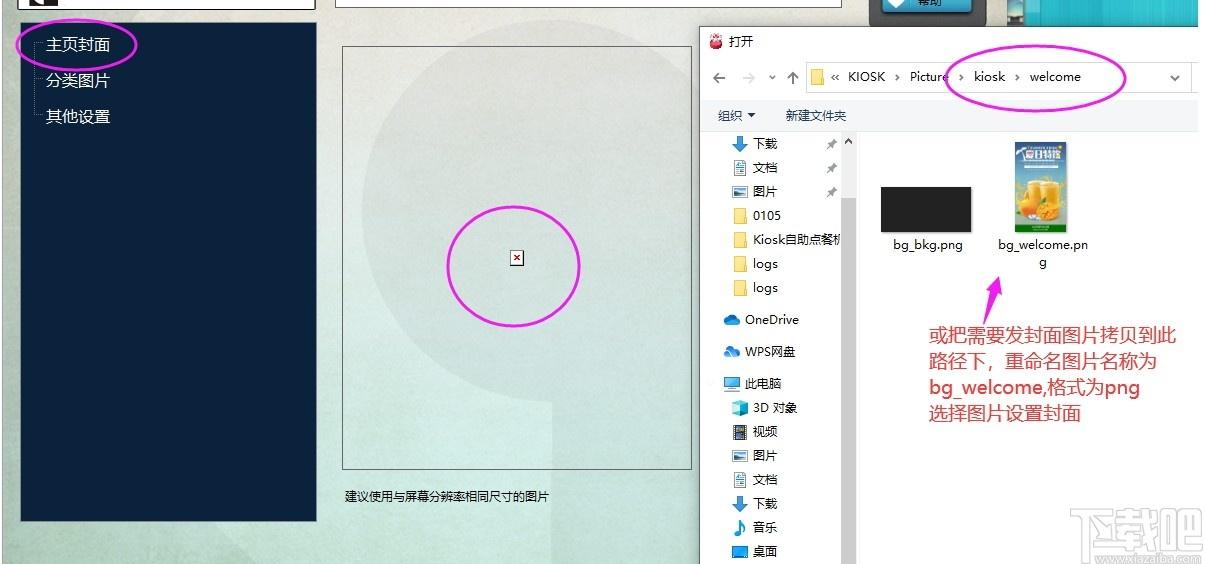
Task: Click the broken image placeholder in preview
Action: [517, 258]
